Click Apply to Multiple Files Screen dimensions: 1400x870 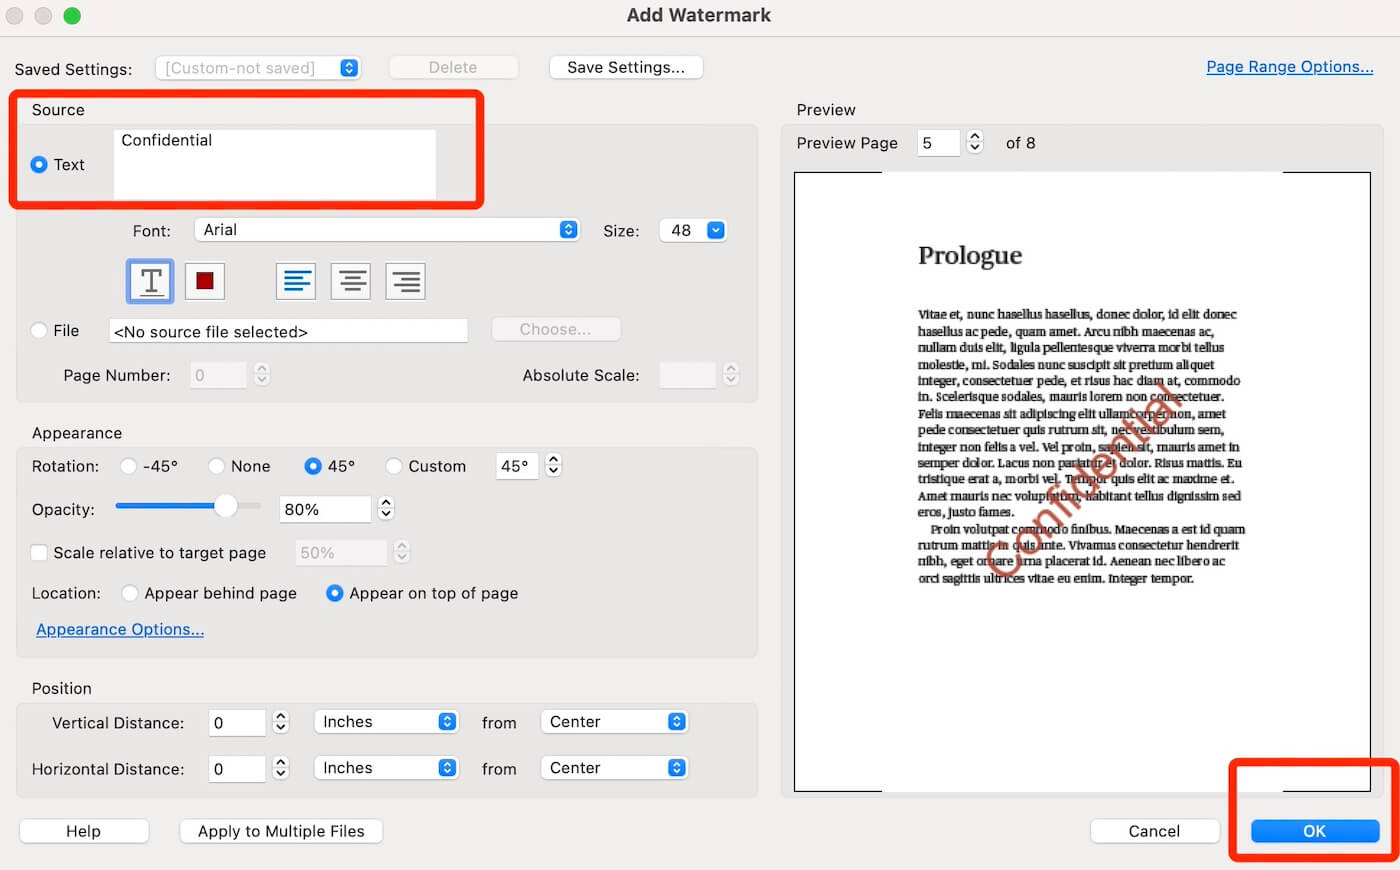(x=280, y=831)
